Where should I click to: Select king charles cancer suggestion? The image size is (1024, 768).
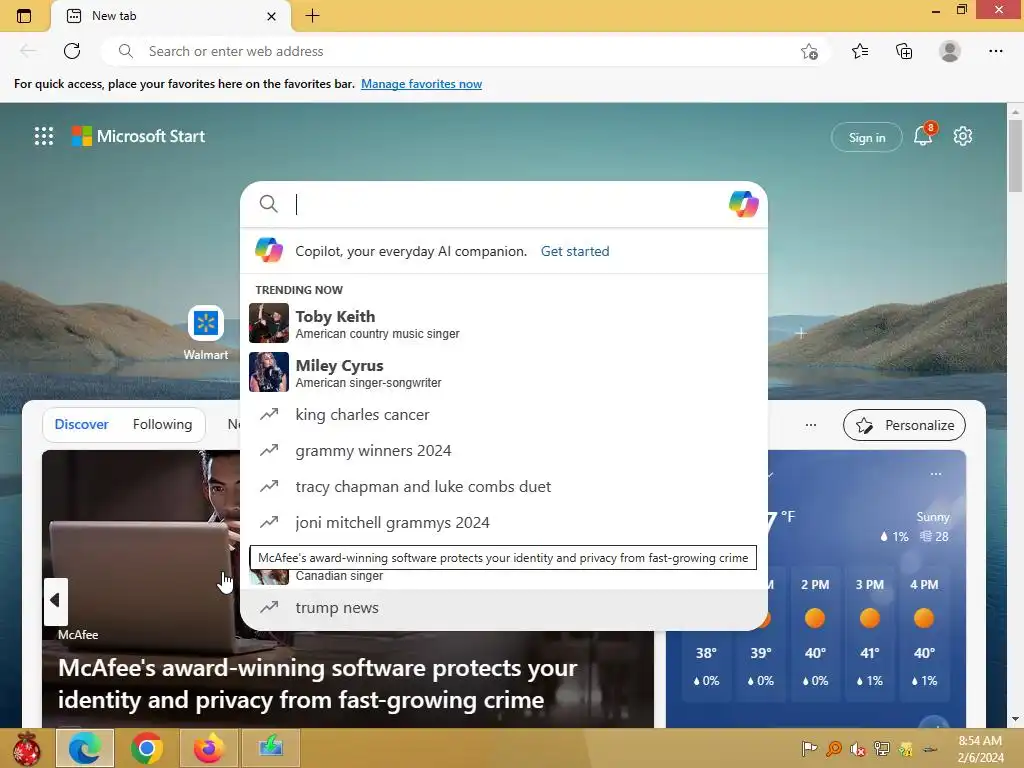tap(504, 415)
